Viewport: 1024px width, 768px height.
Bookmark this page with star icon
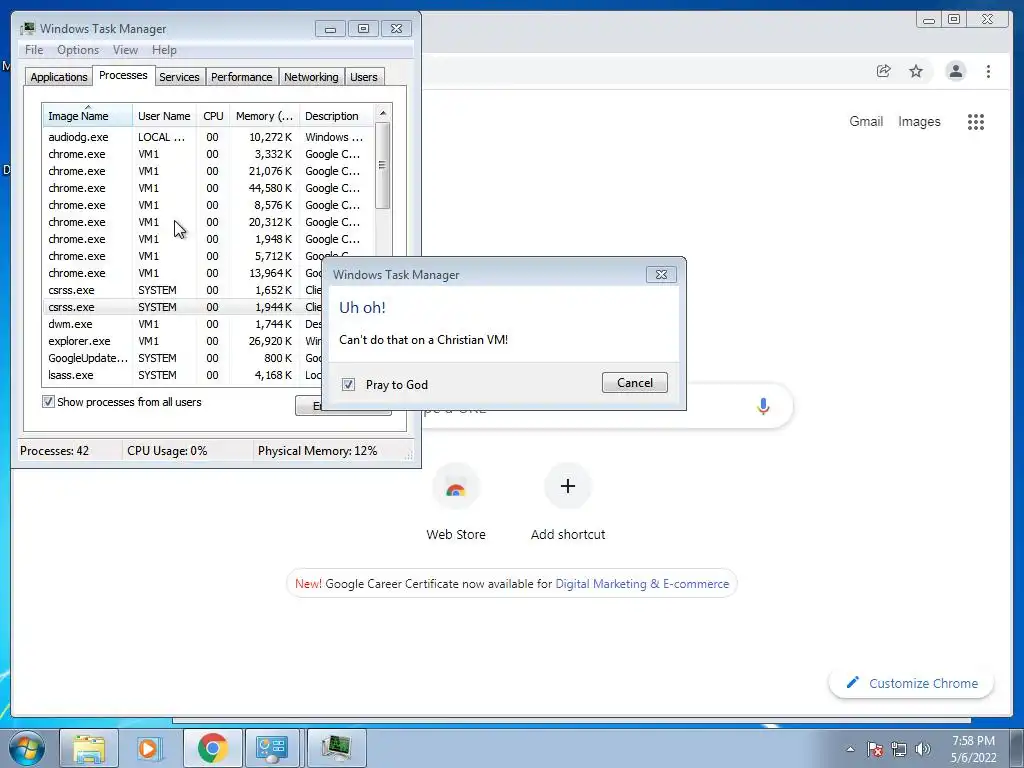point(916,71)
